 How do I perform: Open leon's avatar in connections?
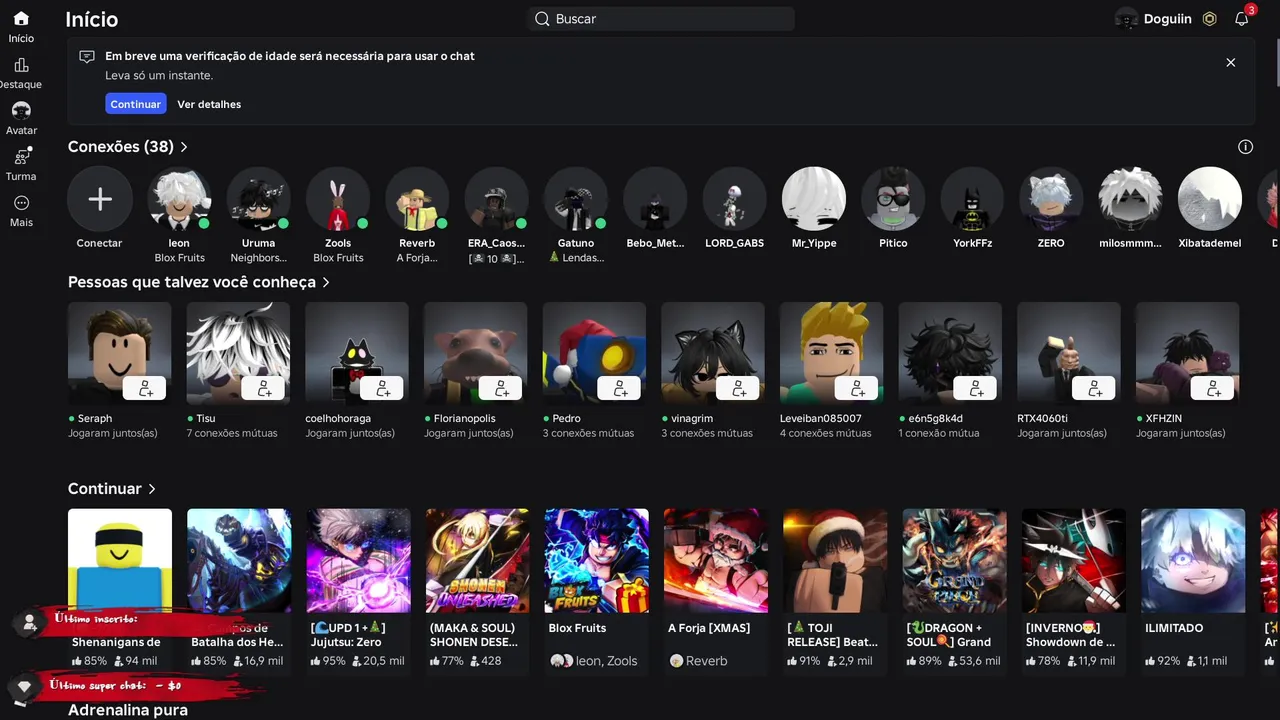click(179, 199)
